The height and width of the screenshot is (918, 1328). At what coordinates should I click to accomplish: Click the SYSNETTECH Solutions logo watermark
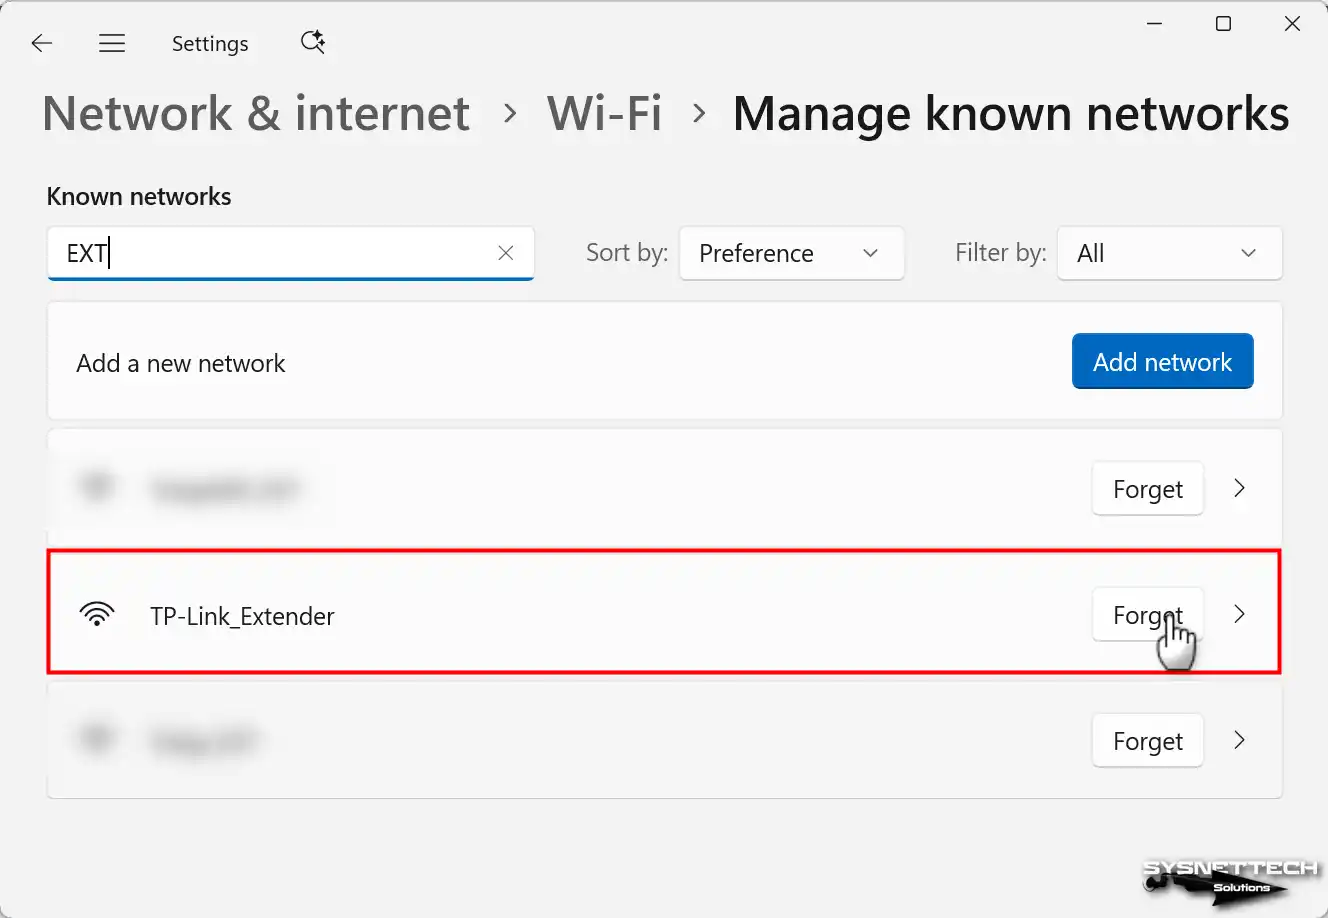[x=1232, y=878]
